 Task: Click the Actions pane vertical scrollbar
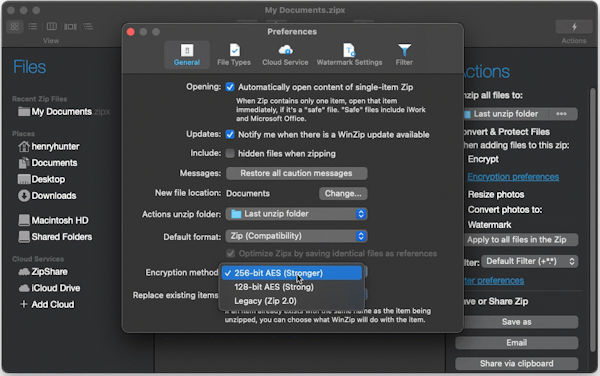tap(593, 220)
